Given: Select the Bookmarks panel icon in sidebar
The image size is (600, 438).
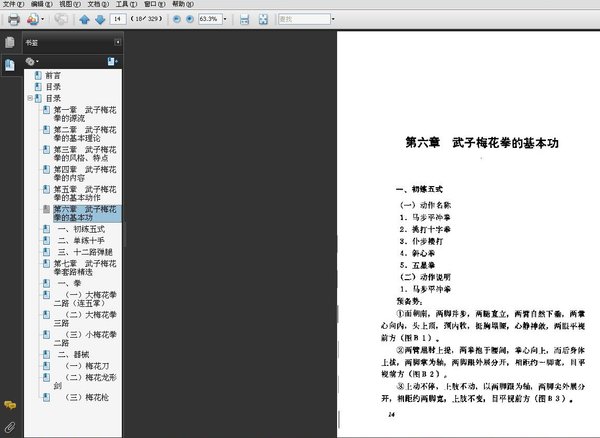Looking at the screenshot, I should point(10,65).
